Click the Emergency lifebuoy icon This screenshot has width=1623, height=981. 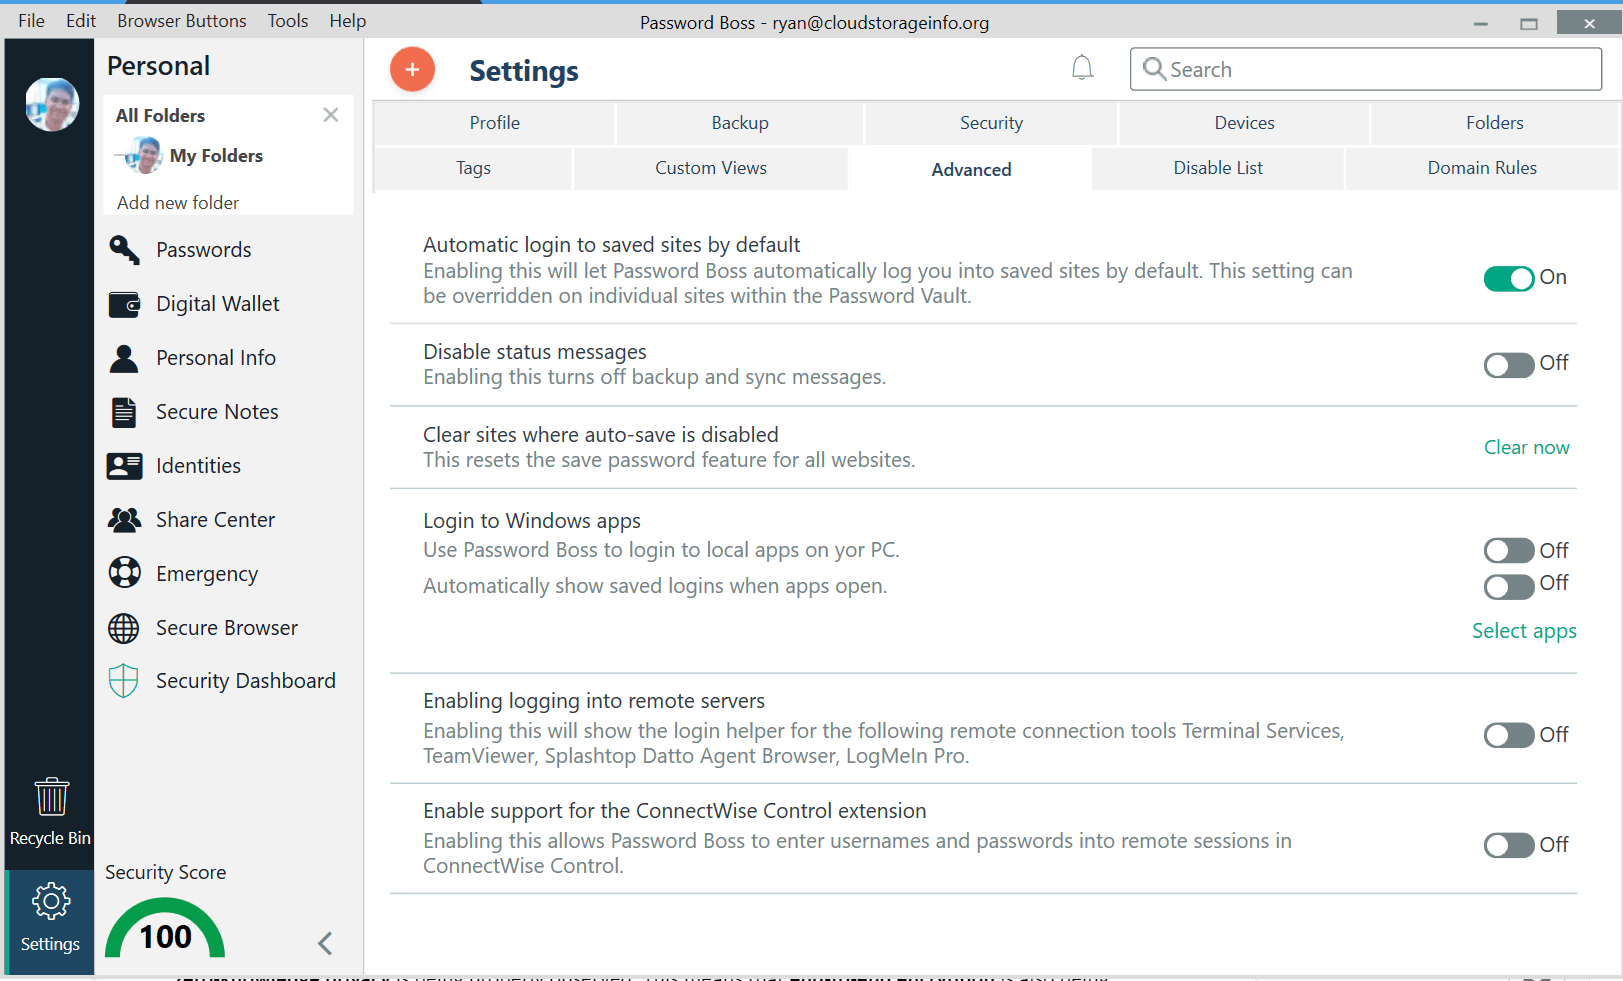(x=124, y=573)
